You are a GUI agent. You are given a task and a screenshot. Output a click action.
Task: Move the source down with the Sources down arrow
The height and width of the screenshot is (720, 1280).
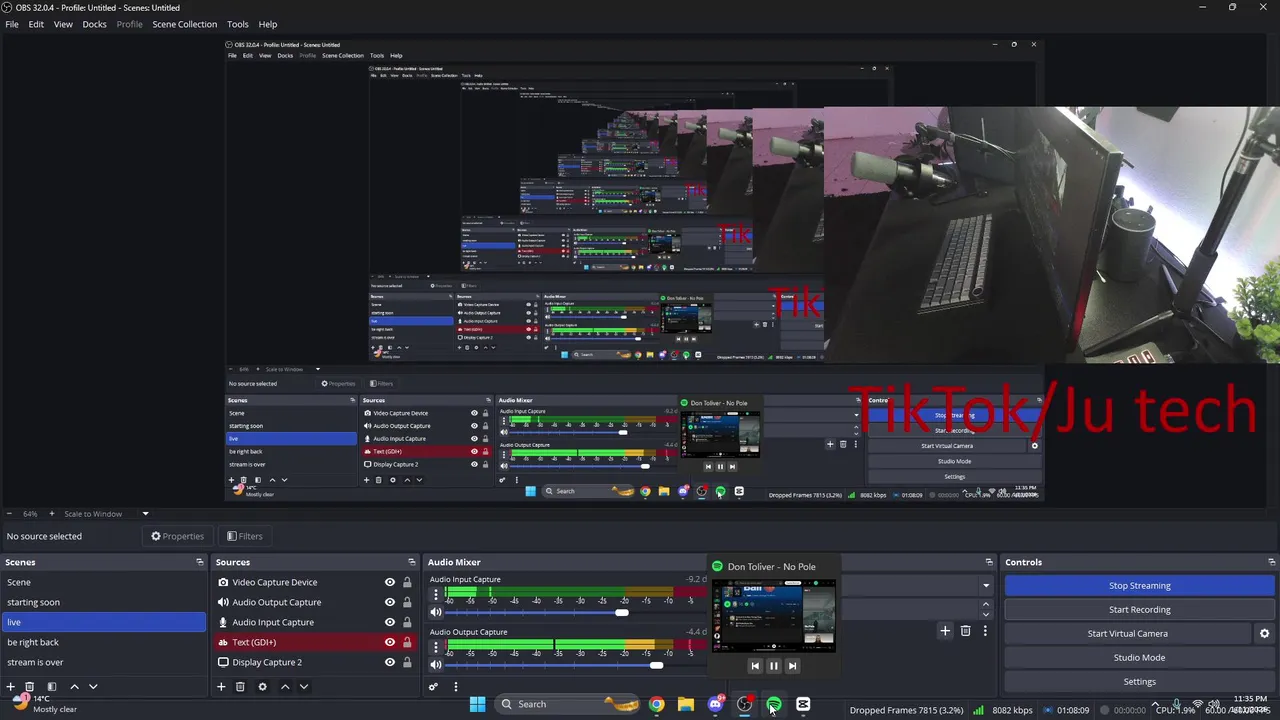point(304,687)
